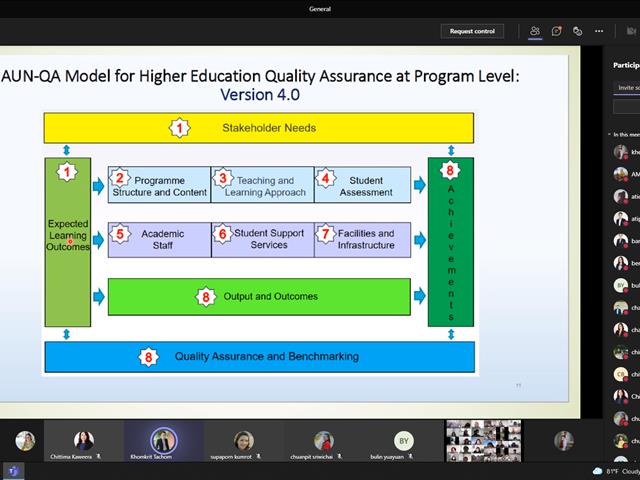Select the supaporn kumrot participant tile
Viewport: 640px width, 480px height.
(244, 442)
